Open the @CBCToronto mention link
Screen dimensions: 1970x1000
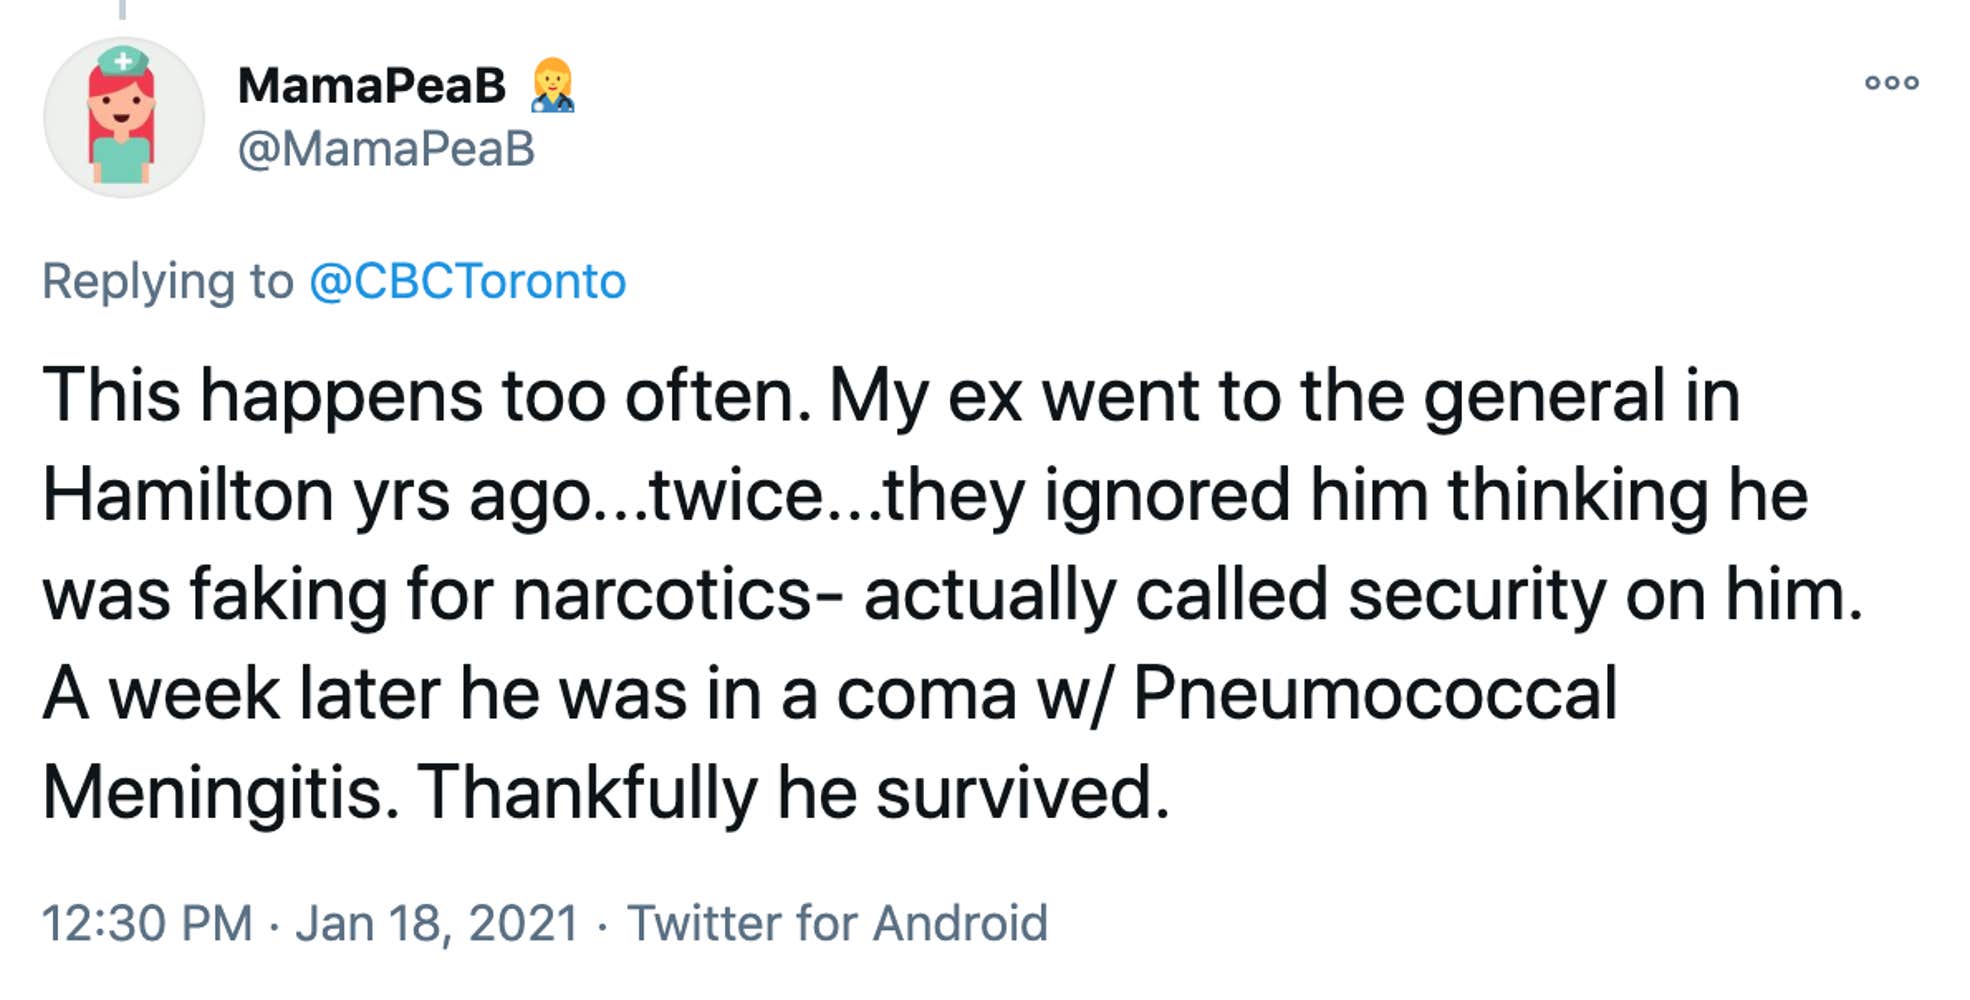[467, 281]
